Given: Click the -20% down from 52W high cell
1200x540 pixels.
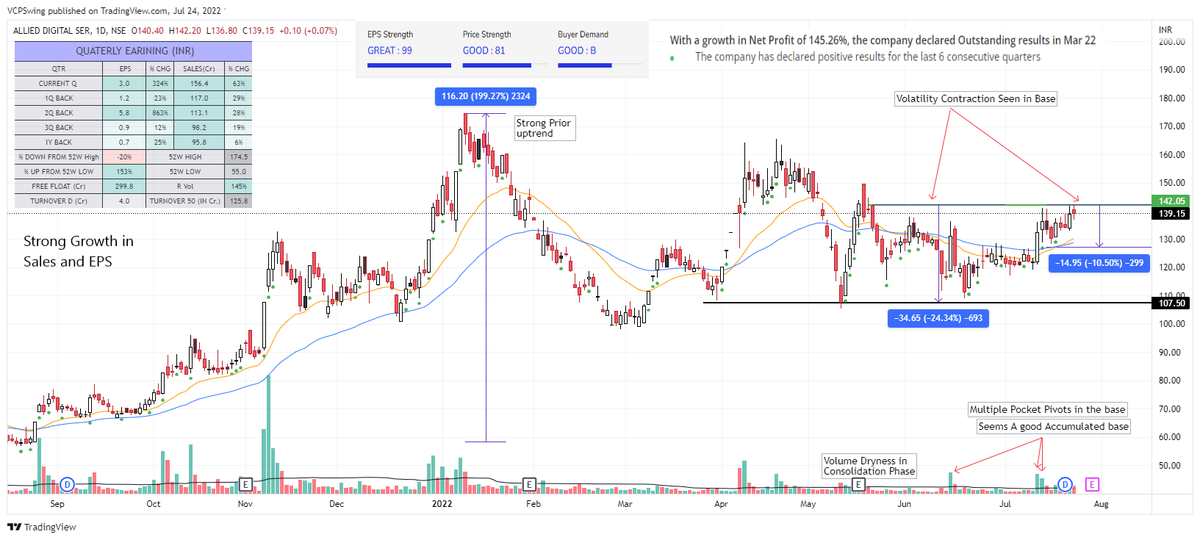Looking at the screenshot, I should click(123, 157).
